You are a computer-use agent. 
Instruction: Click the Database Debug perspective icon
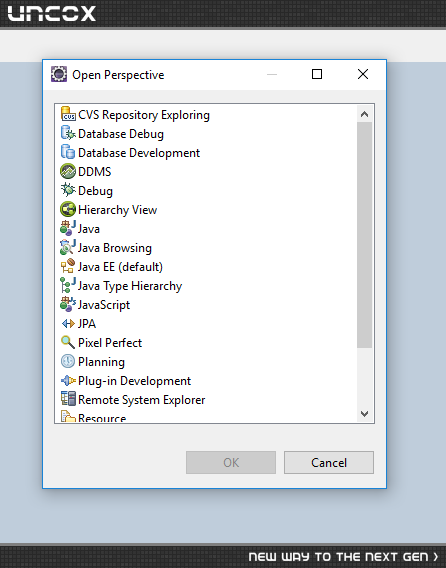68,133
